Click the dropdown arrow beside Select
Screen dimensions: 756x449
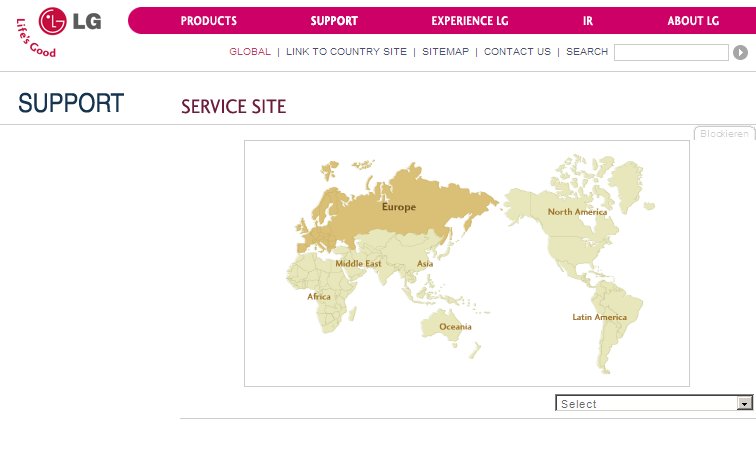744,403
